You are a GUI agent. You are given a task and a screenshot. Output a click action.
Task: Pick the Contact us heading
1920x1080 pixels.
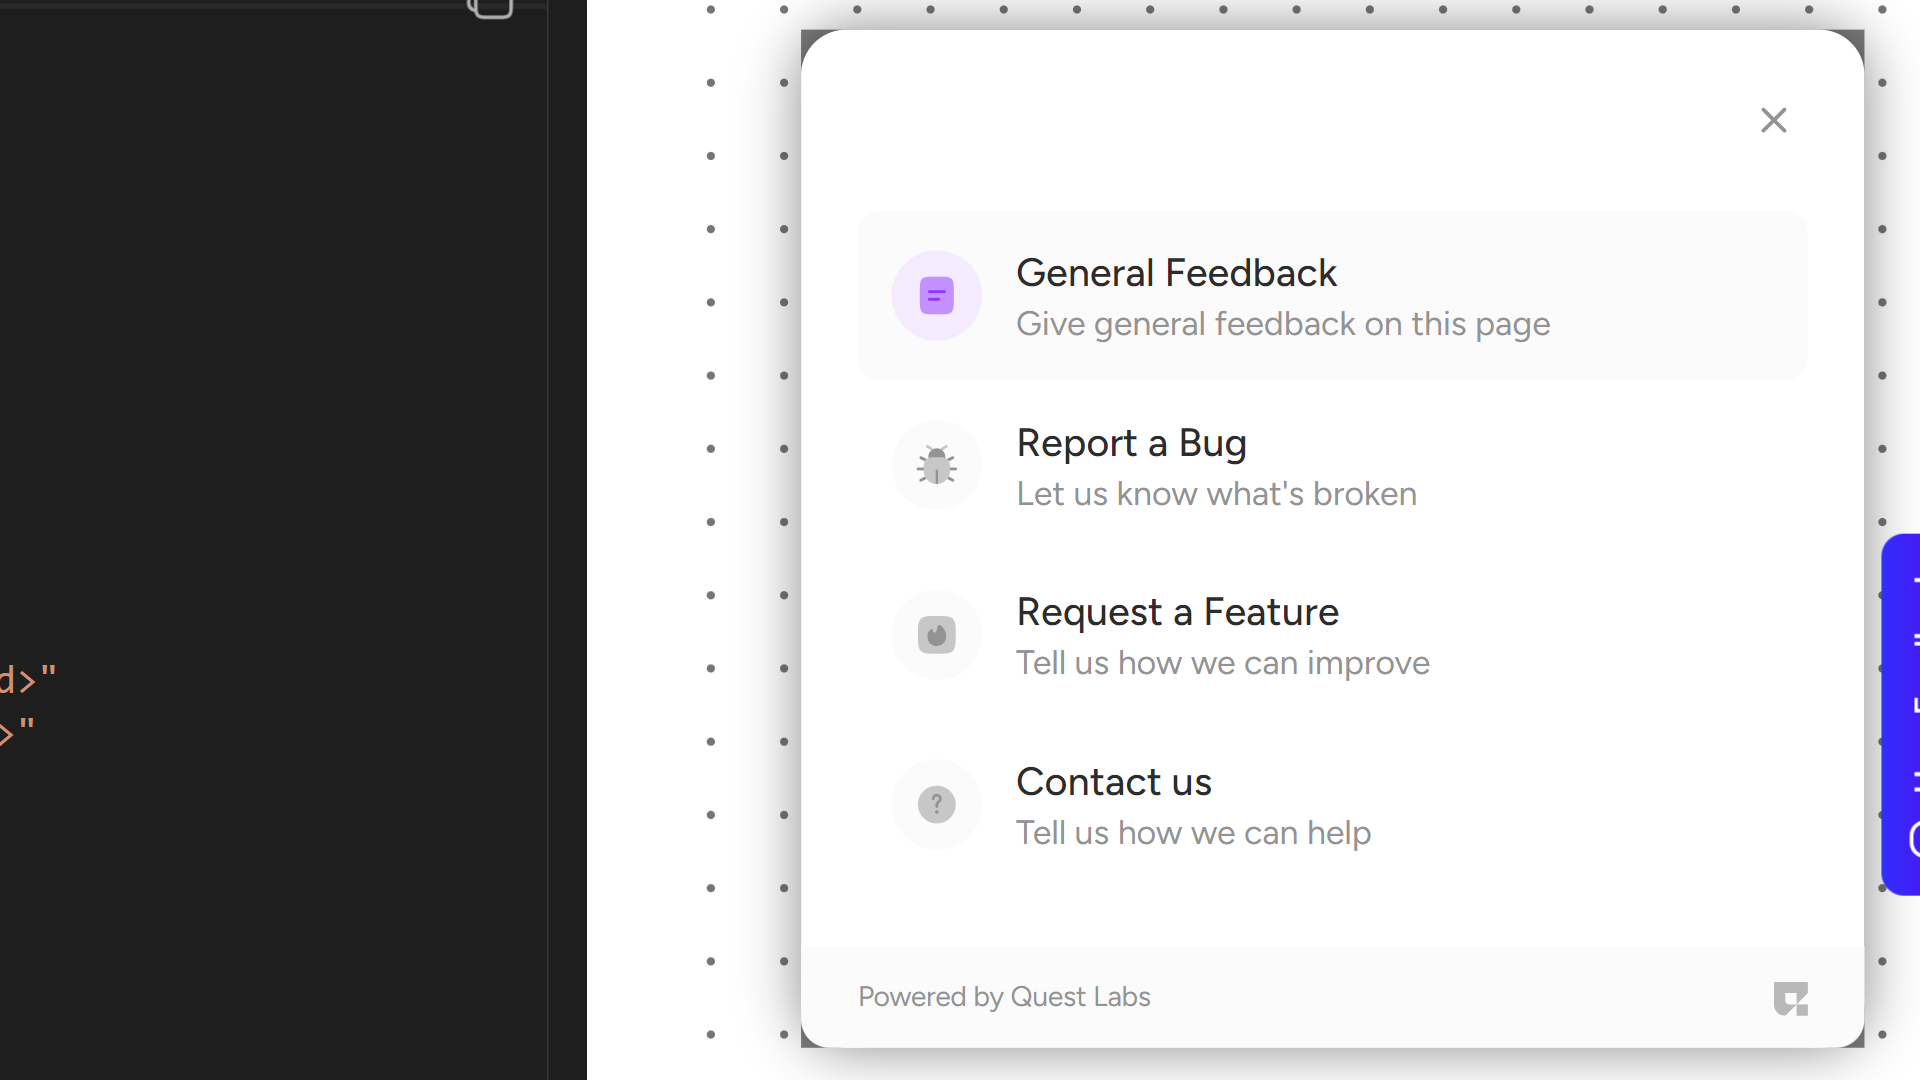click(x=1113, y=782)
